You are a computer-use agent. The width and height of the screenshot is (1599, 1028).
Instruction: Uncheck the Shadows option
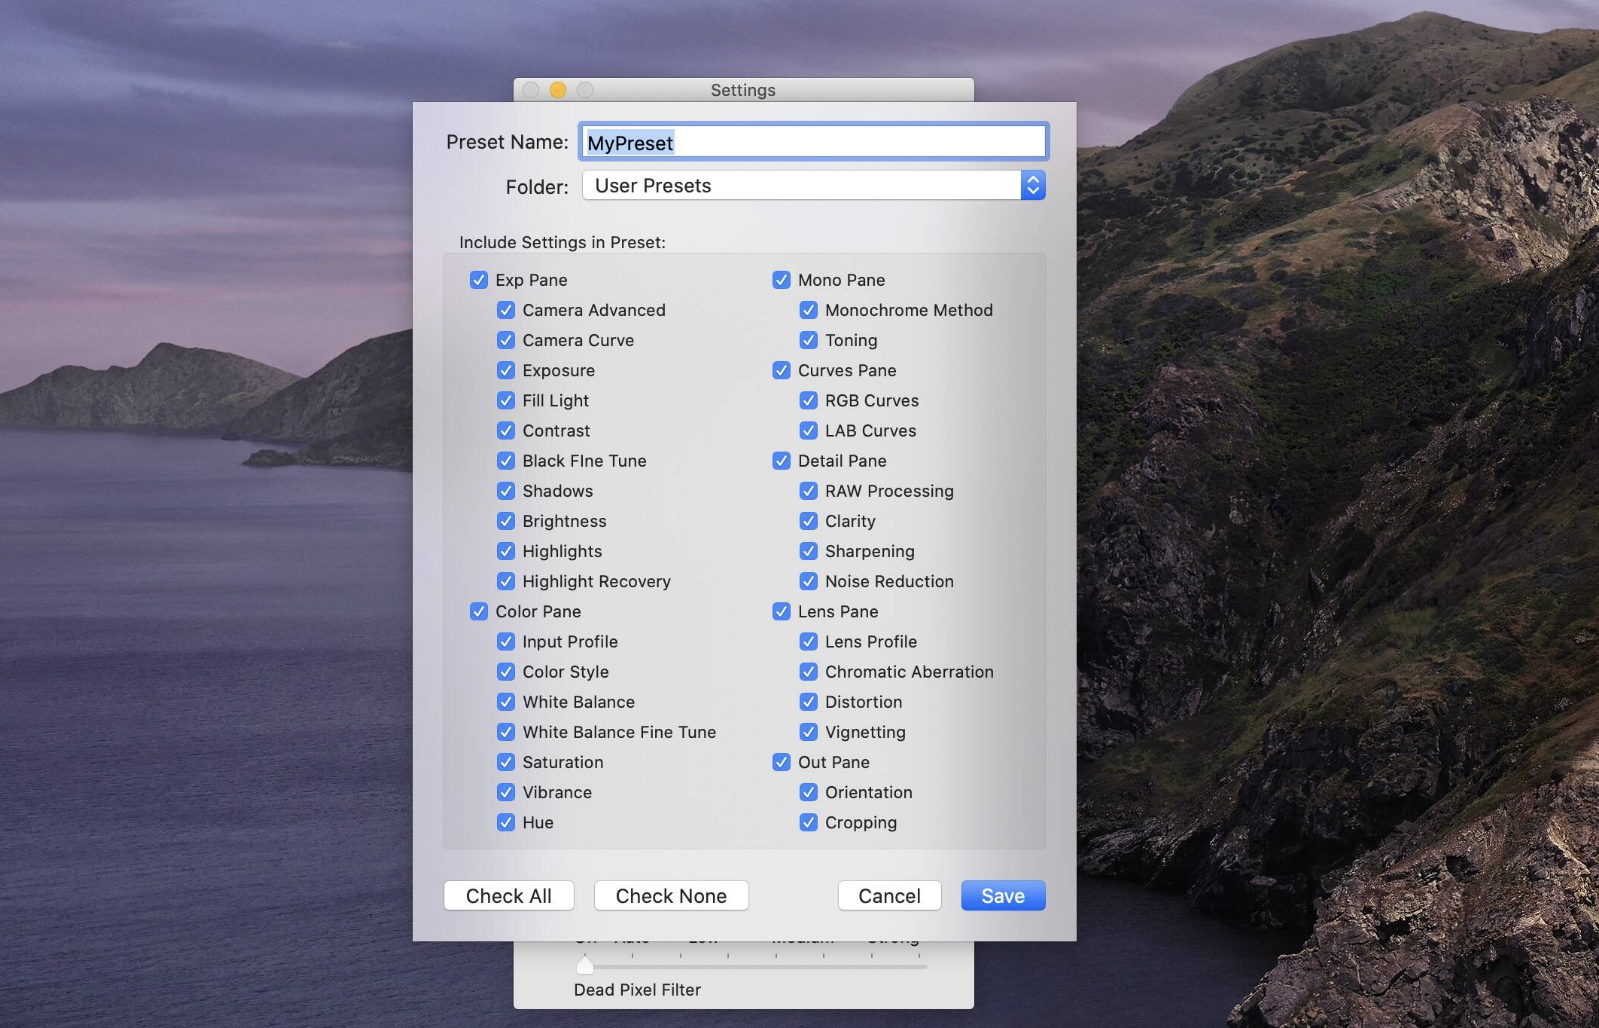tap(506, 491)
